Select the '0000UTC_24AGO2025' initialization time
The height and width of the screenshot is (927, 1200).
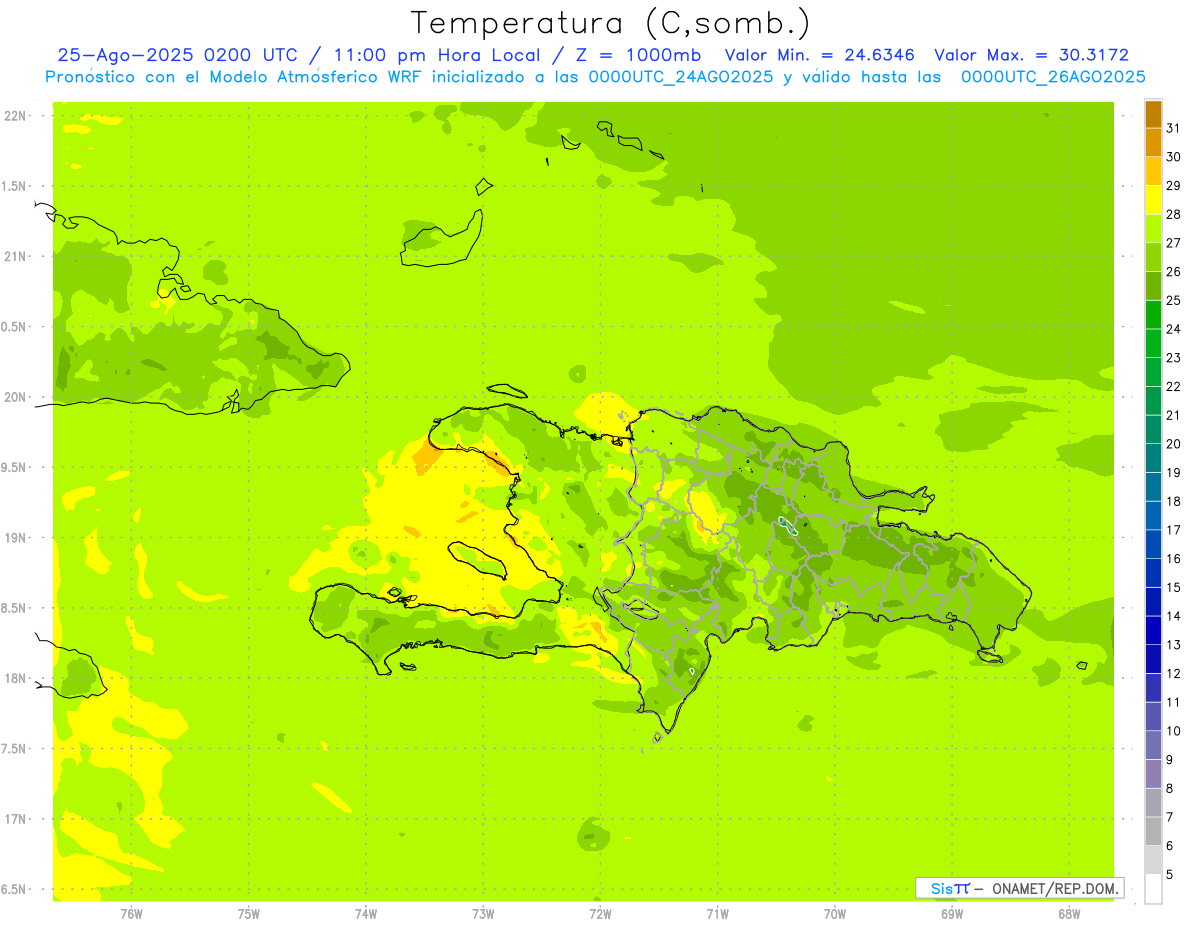[x=681, y=77]
